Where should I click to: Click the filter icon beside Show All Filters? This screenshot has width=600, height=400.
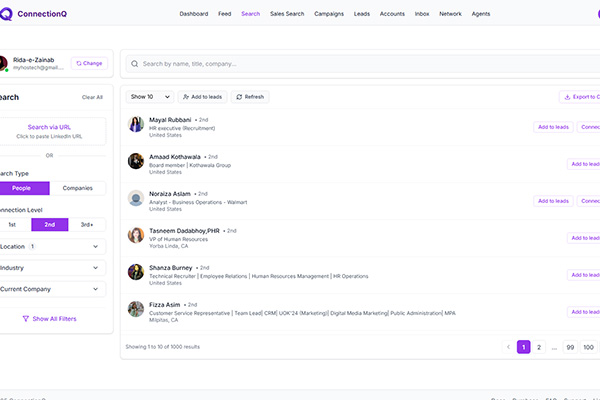[x=25, y=319]
